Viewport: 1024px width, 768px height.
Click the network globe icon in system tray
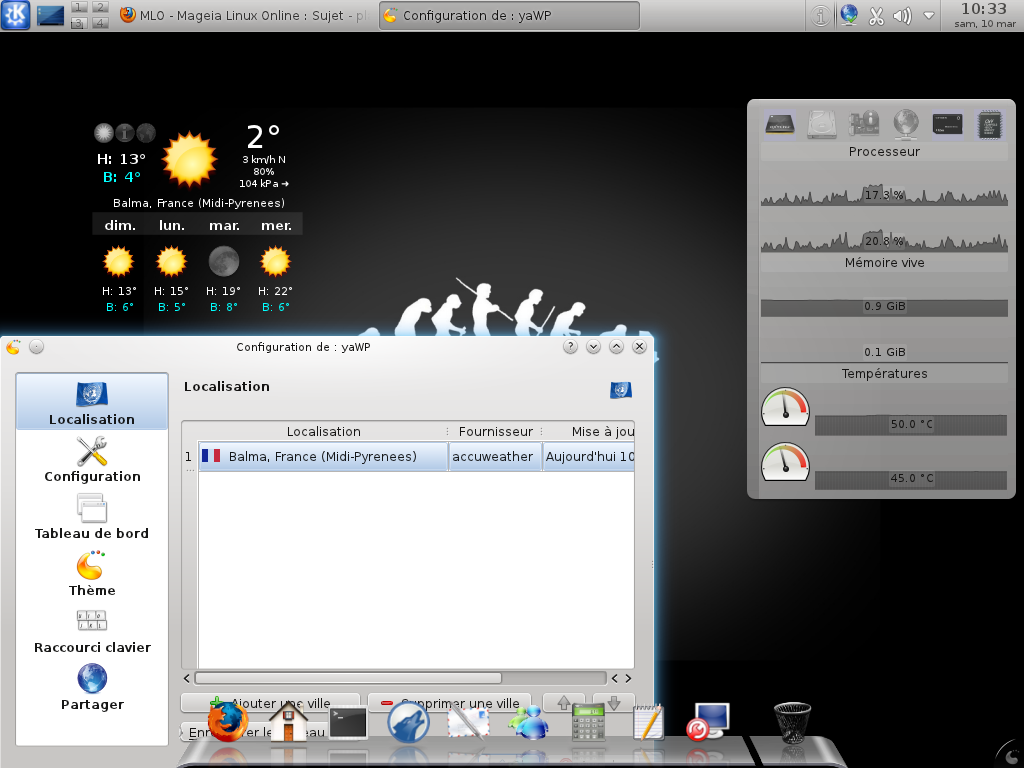(849, 15)
